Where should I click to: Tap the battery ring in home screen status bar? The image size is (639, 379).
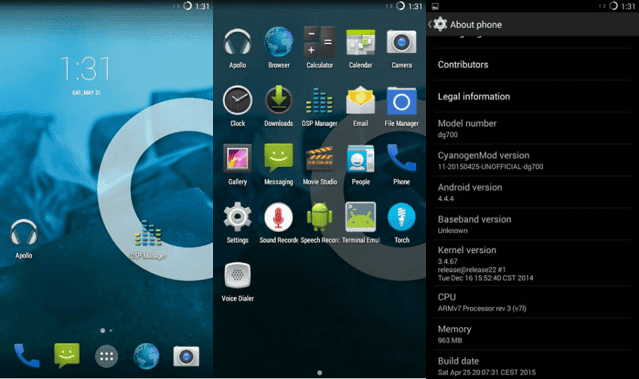coord(187,6)
